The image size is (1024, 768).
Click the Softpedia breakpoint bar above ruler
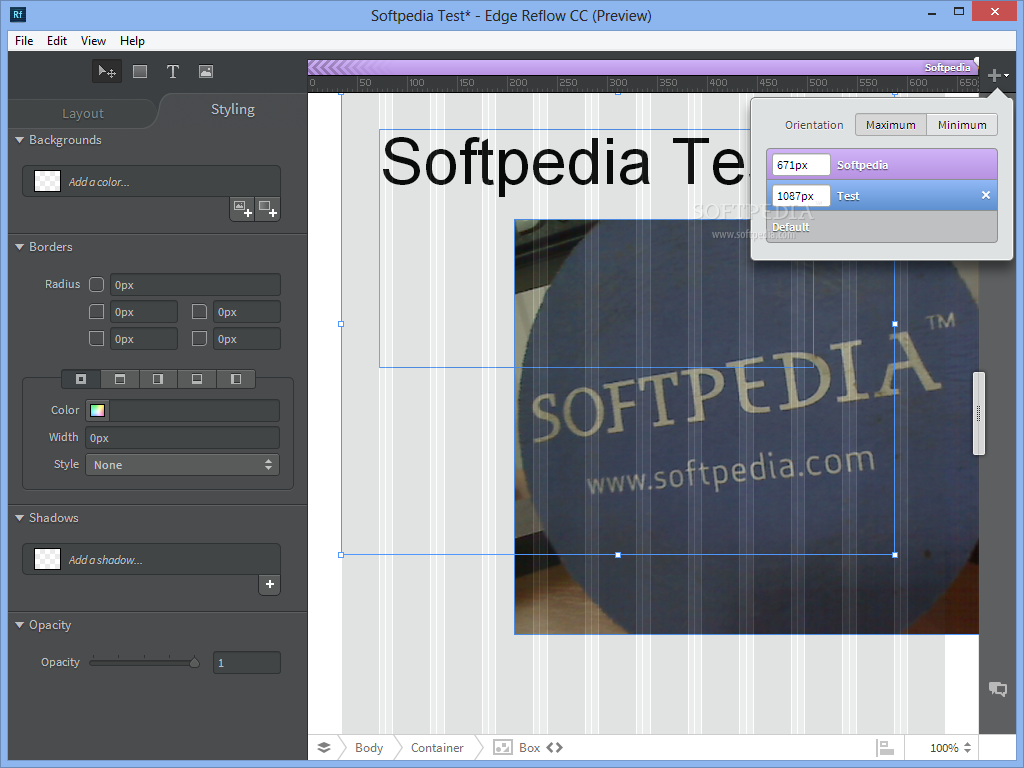[643, 67]
